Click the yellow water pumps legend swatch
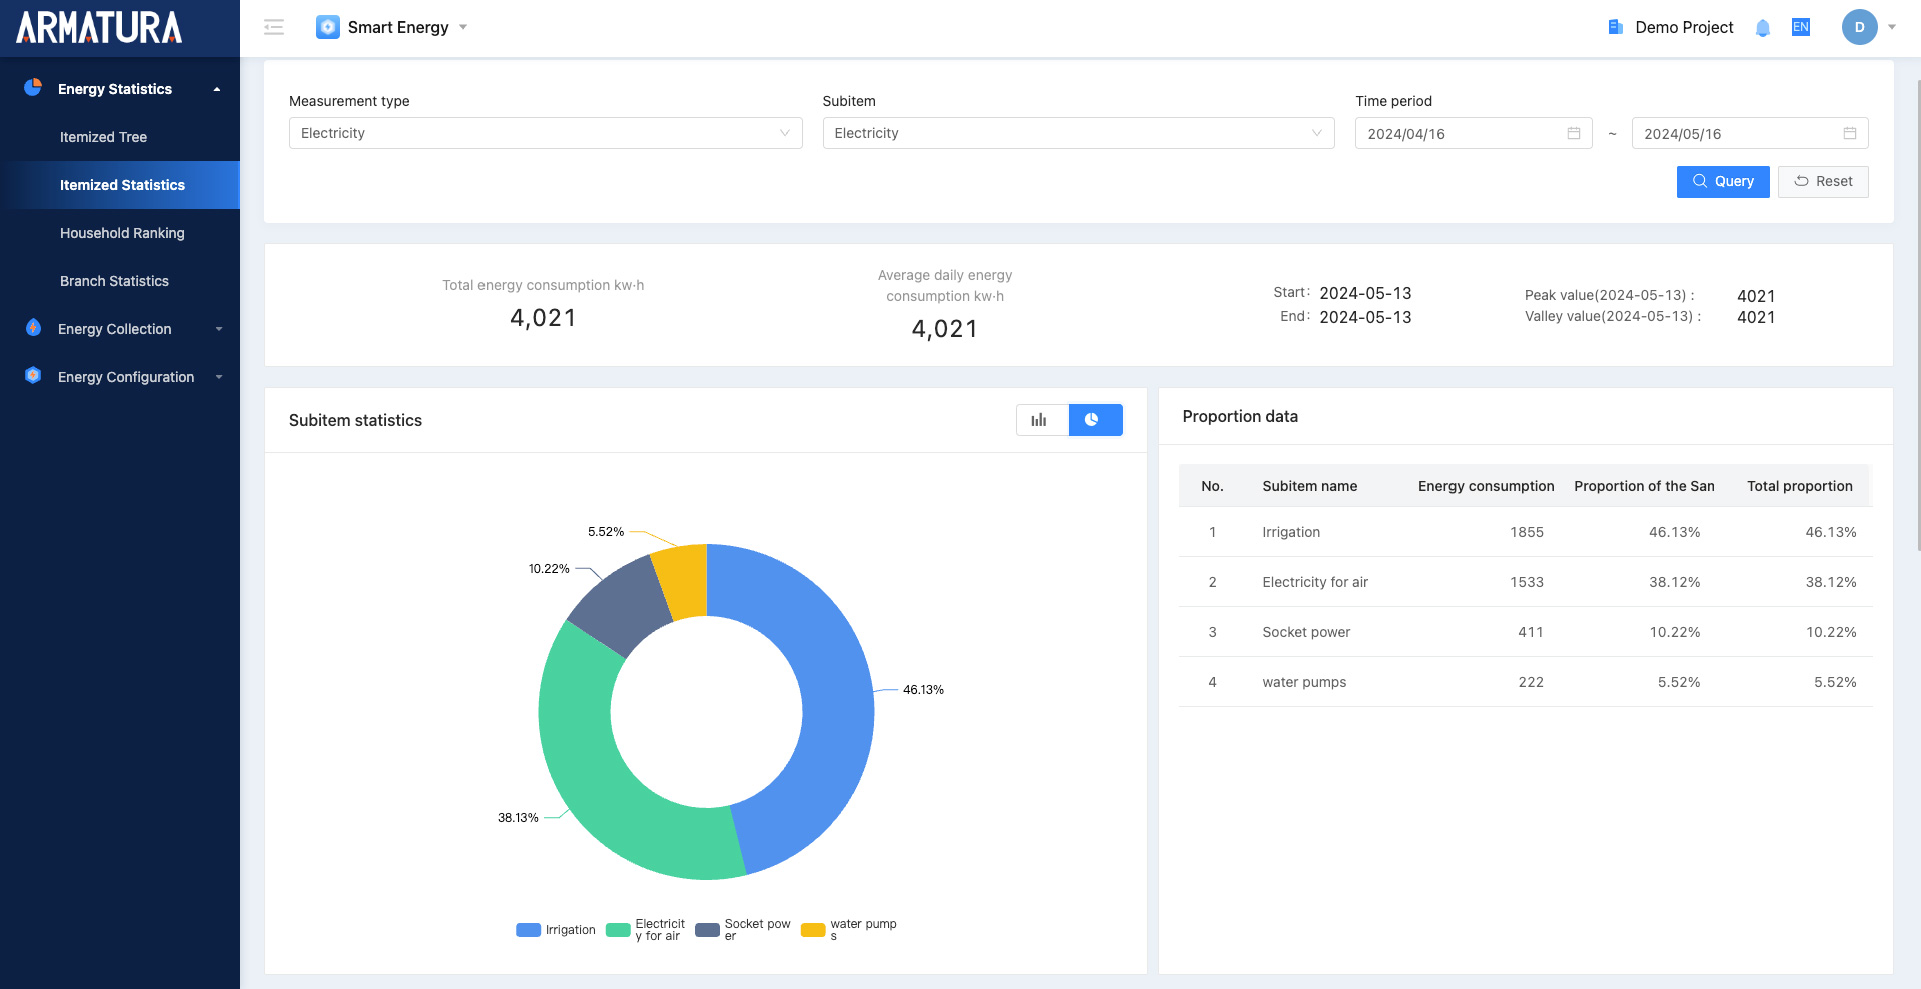Screen dimensions: 1921x989 pyautogui.click(x=812, y=930)
